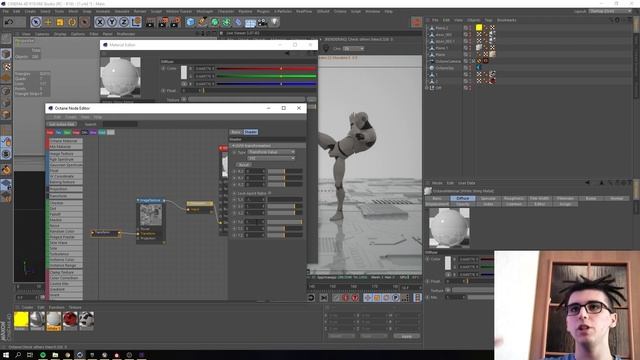Click the Undo arrow in main toolbar
This screenshot has height=360, width=640.
pyautogui.click(x=9, y=22)
